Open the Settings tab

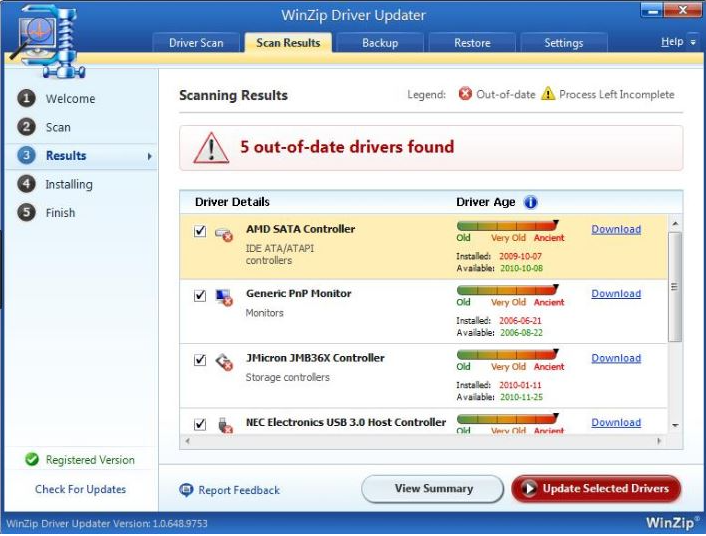coord(563,43)
